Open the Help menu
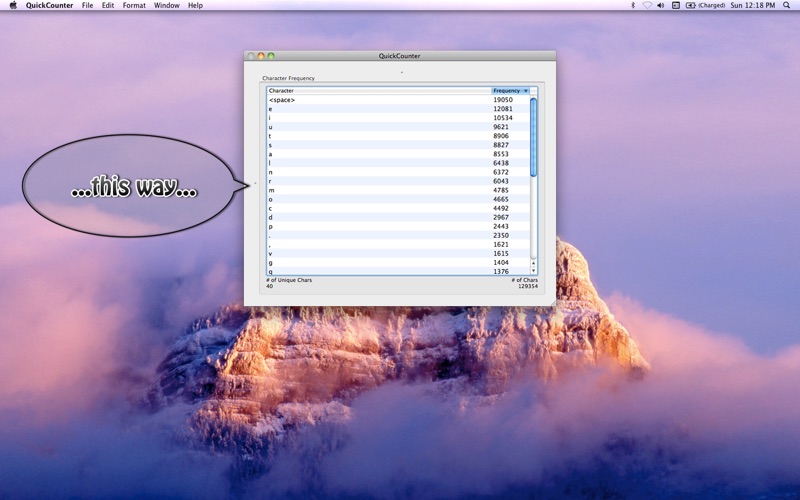 [195, 5]
